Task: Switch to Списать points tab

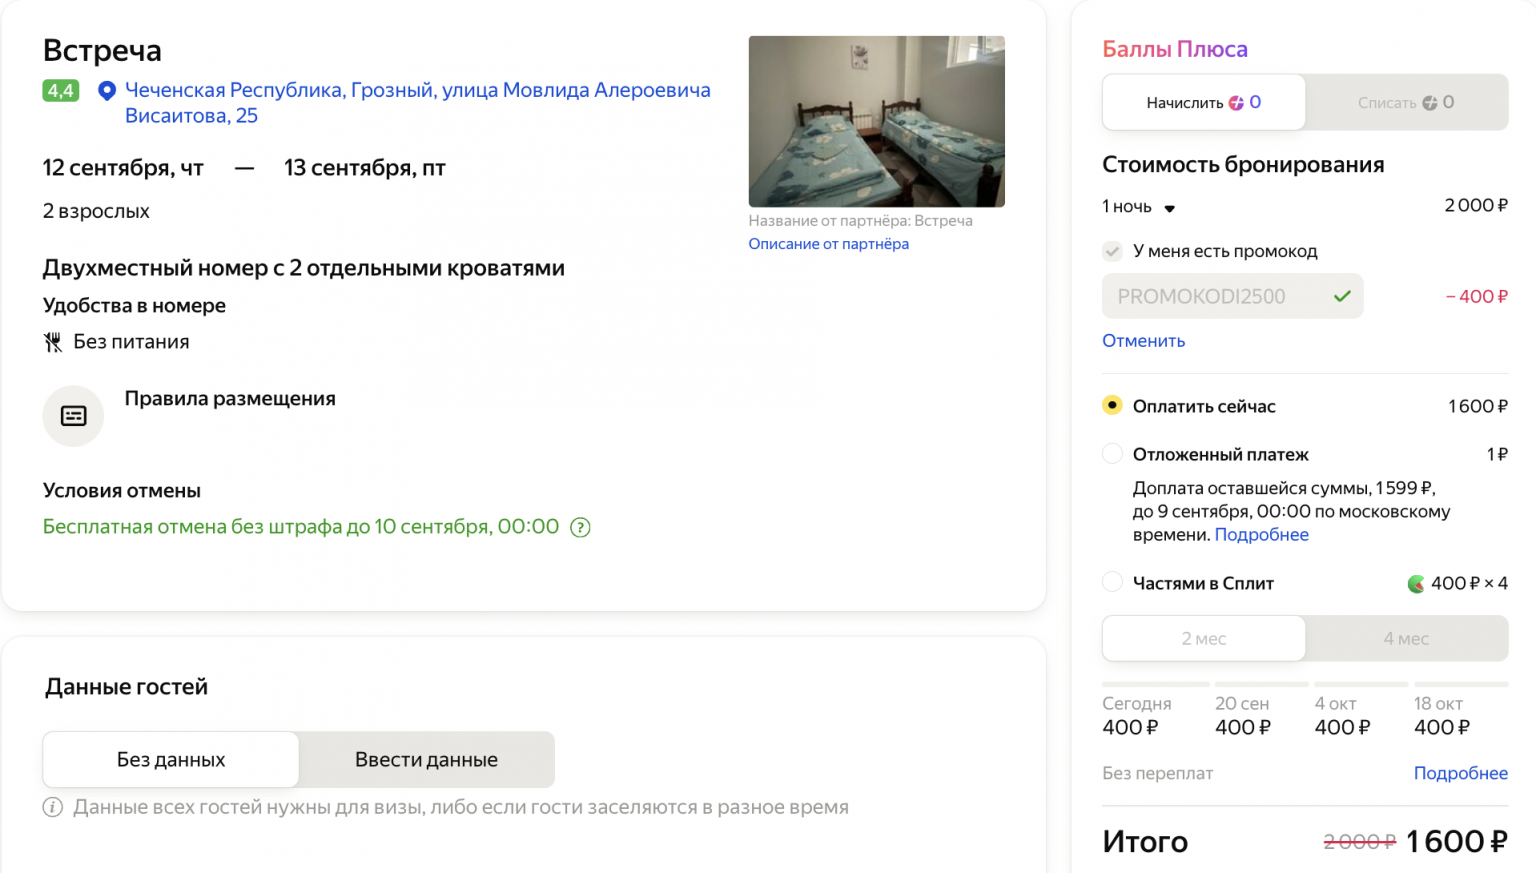Action: coord(1406,102)
